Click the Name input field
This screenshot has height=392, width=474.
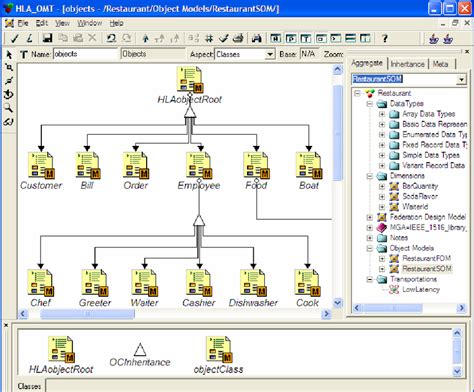point(85,54)
